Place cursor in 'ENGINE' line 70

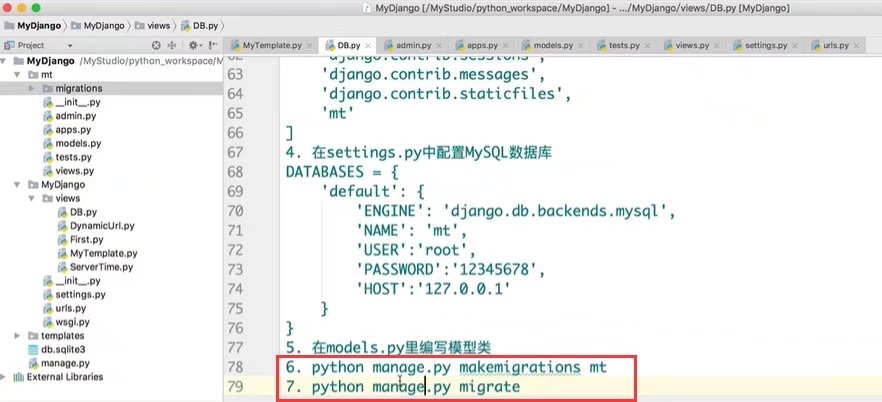click(515, 211)
